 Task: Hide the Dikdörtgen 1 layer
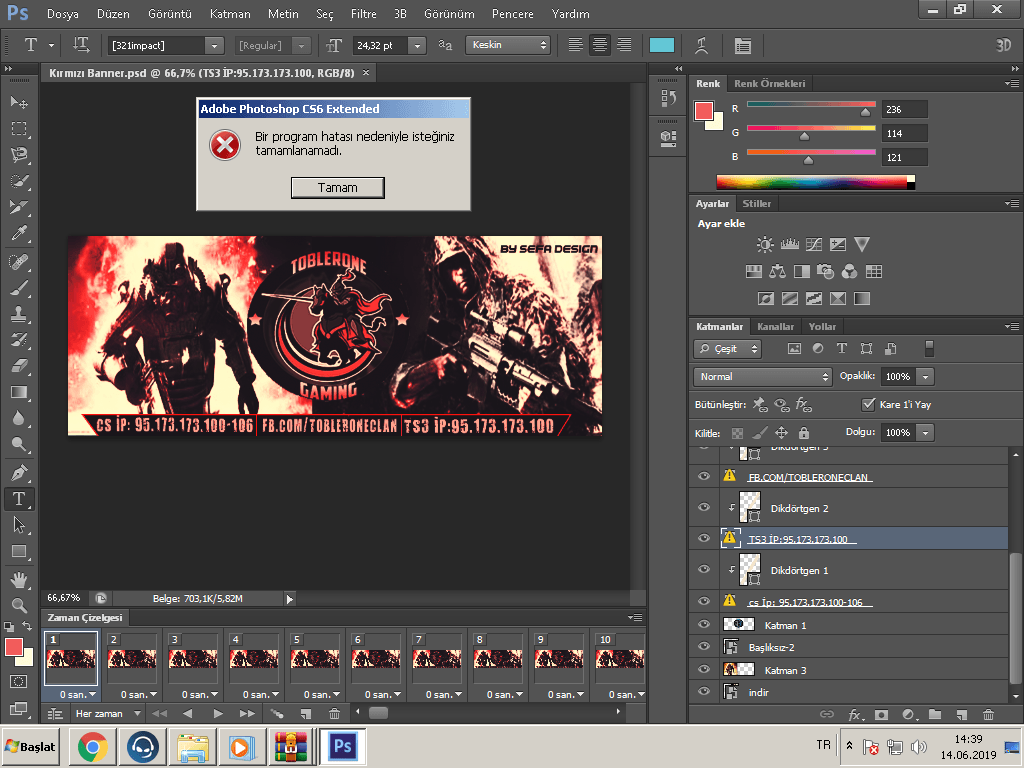703,569
